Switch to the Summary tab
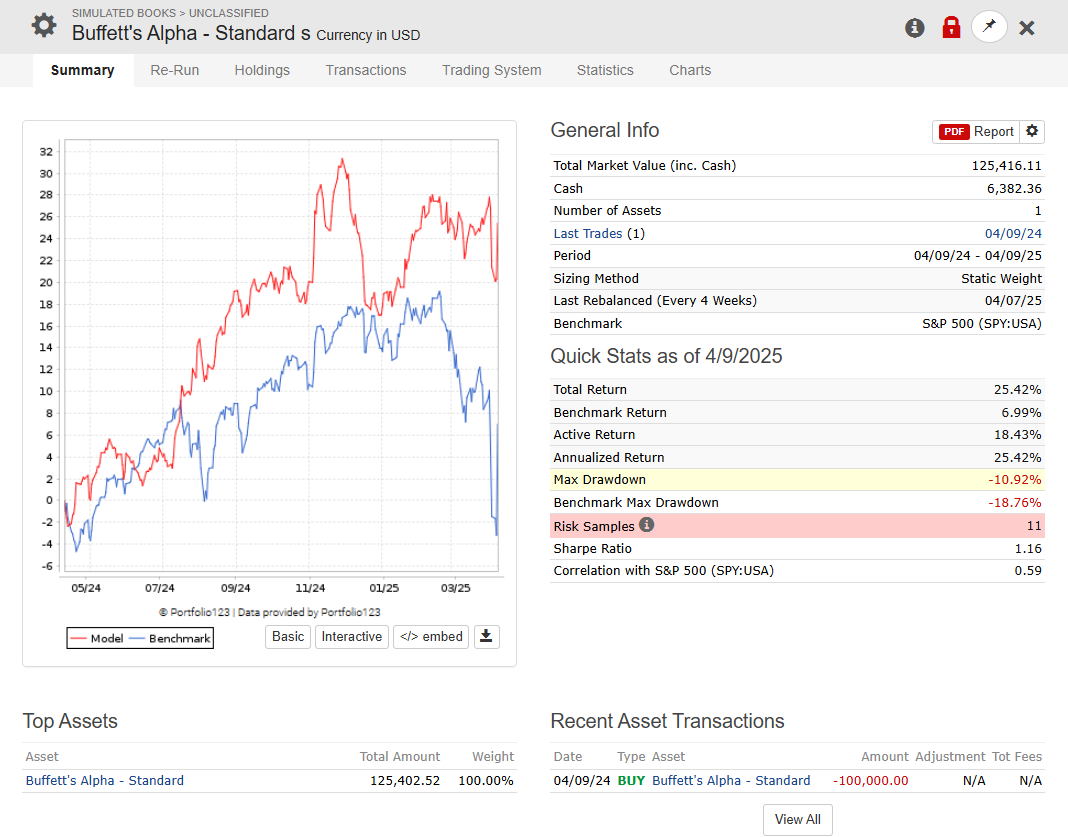 [82, 70]
